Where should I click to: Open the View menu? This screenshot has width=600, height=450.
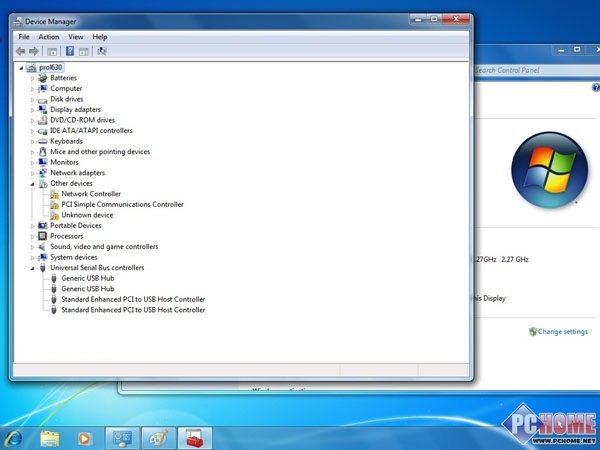75,37
